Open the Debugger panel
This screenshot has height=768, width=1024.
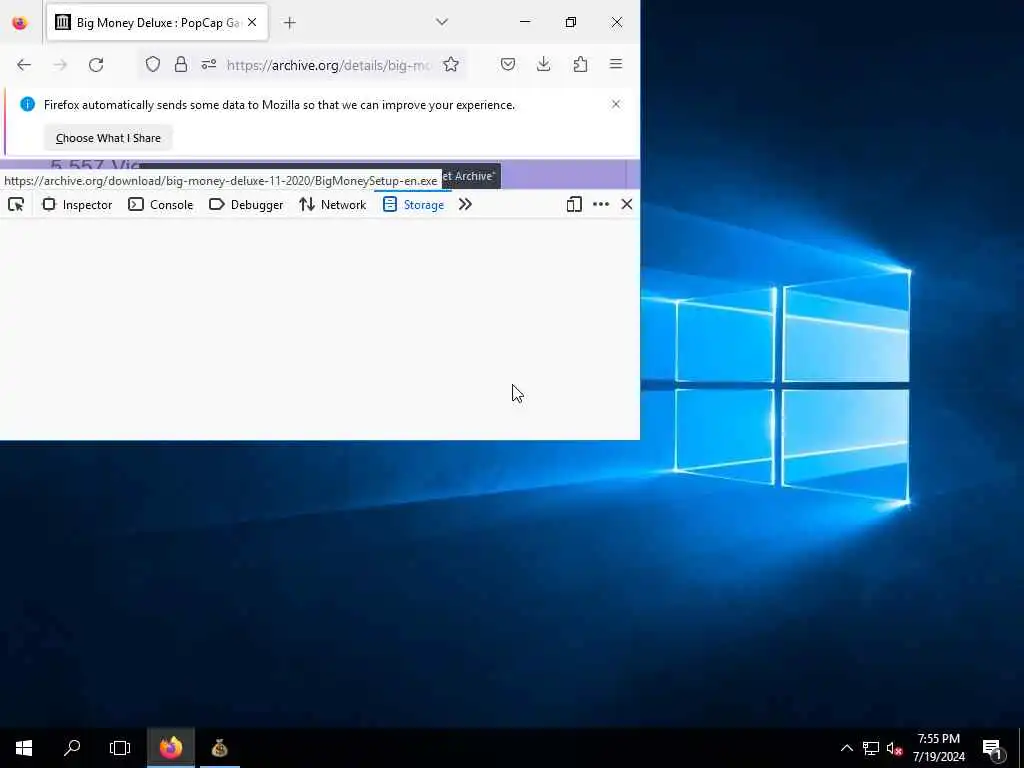(246, 204)
